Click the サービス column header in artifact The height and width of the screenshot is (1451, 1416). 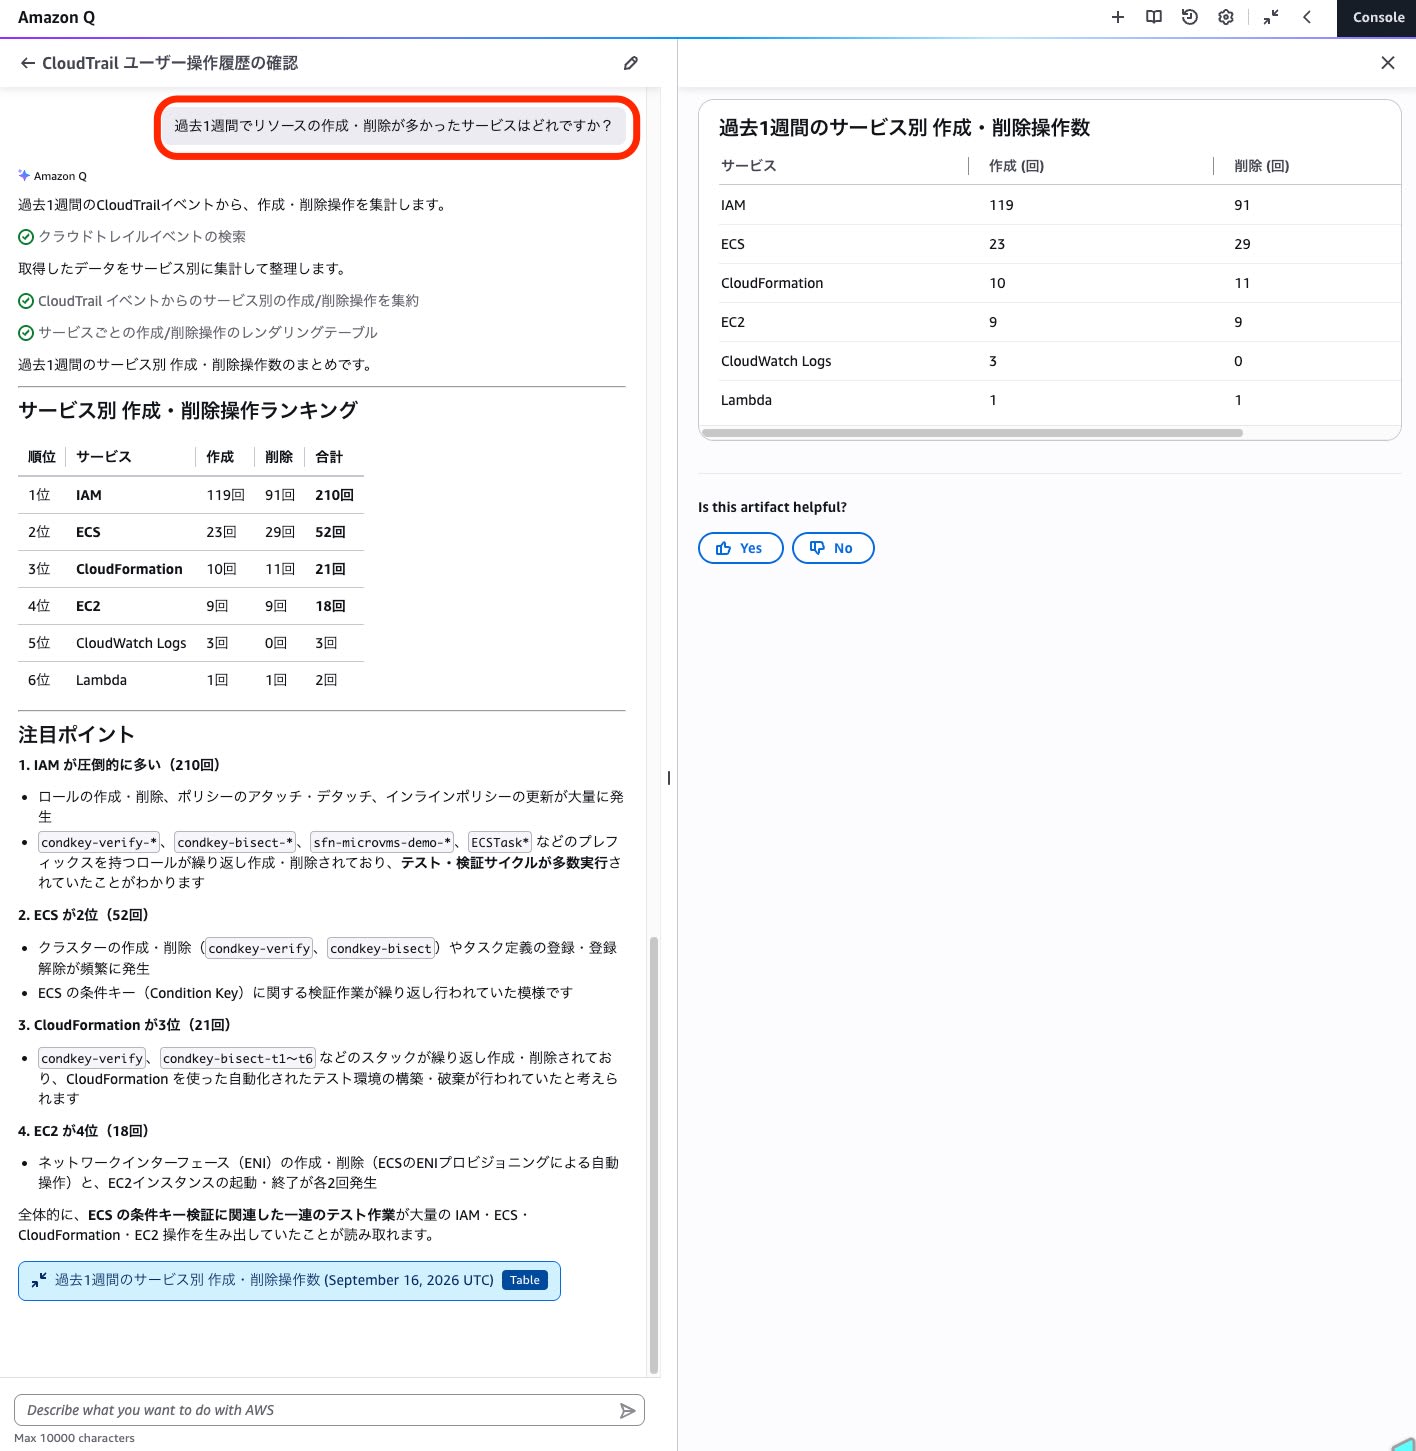coord(749,166)
